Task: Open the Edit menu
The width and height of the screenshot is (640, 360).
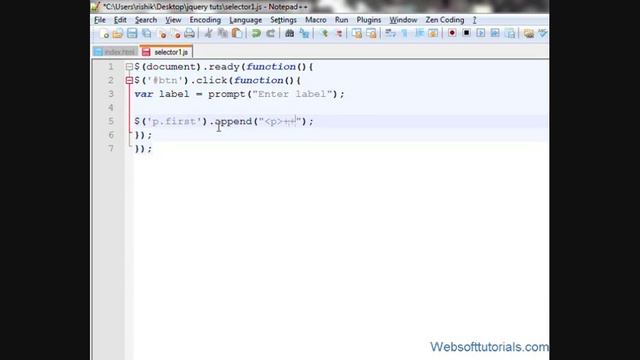Action: [x=120, y=20]
